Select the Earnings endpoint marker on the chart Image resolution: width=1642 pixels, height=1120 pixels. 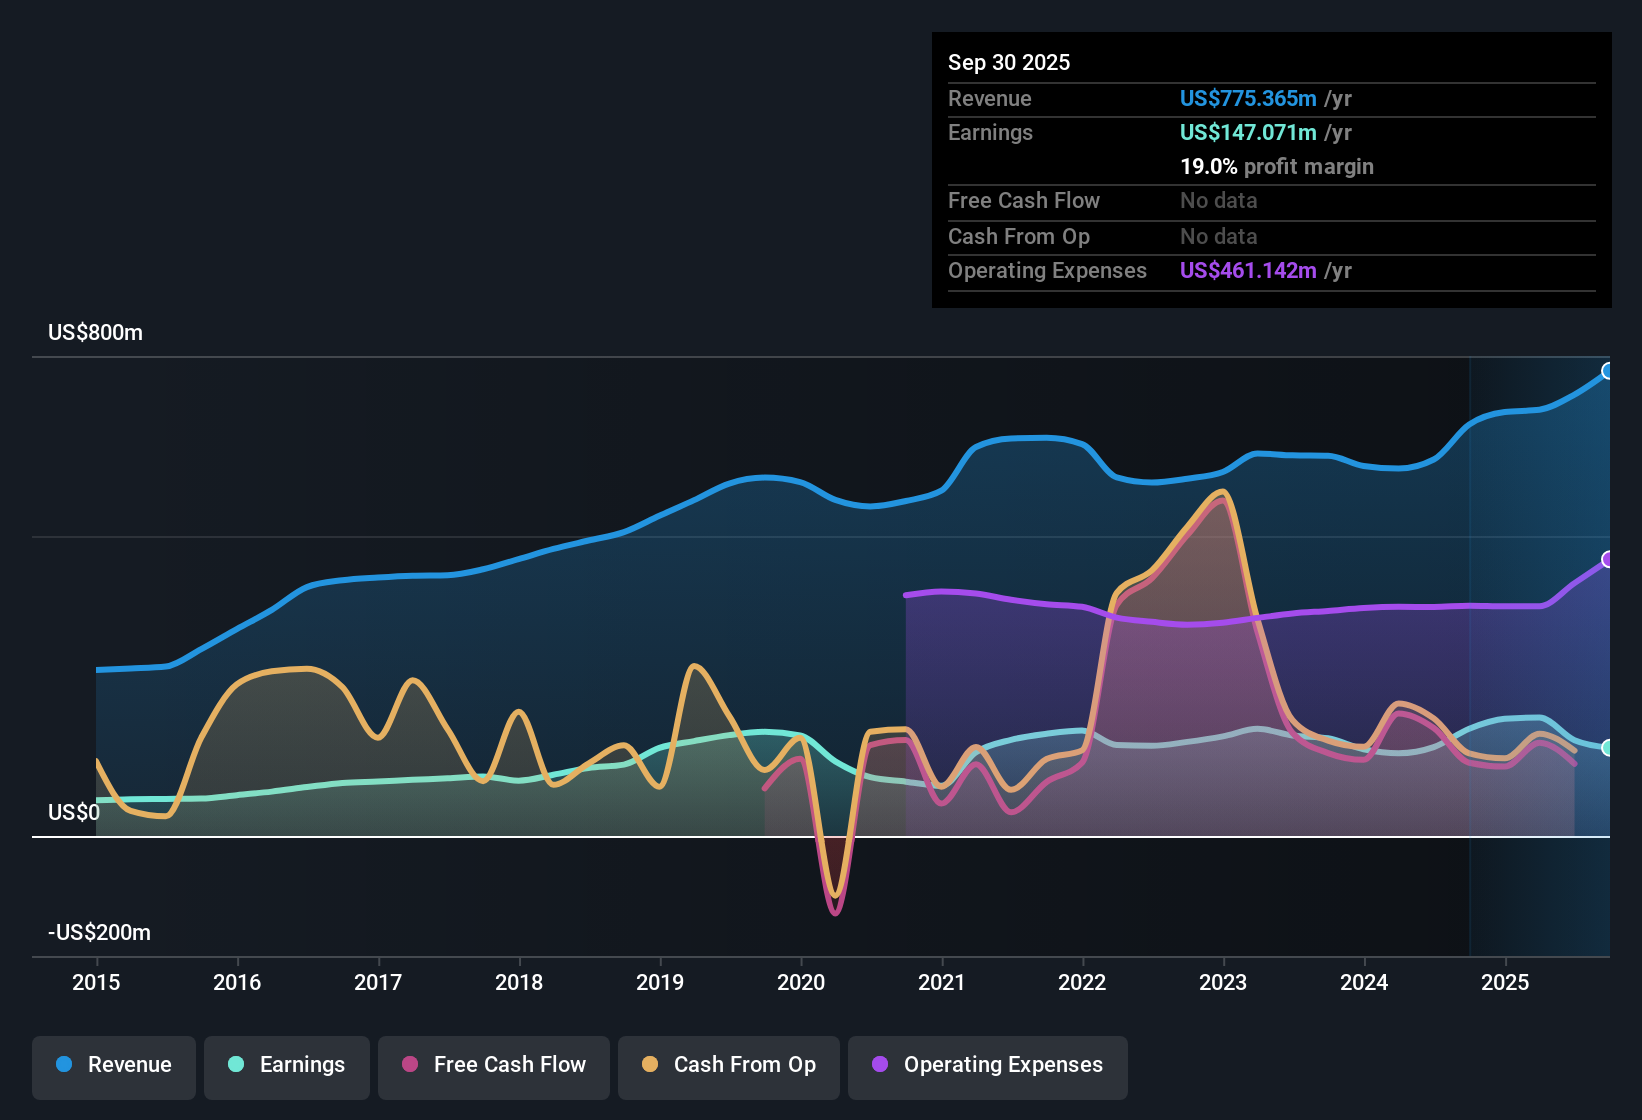coord(1608,746)
